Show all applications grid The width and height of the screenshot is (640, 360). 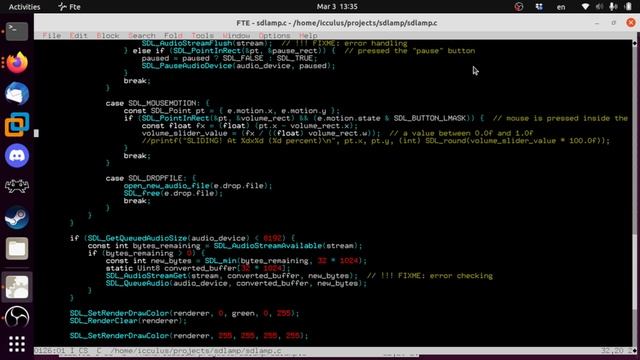(x=17, y=344)
